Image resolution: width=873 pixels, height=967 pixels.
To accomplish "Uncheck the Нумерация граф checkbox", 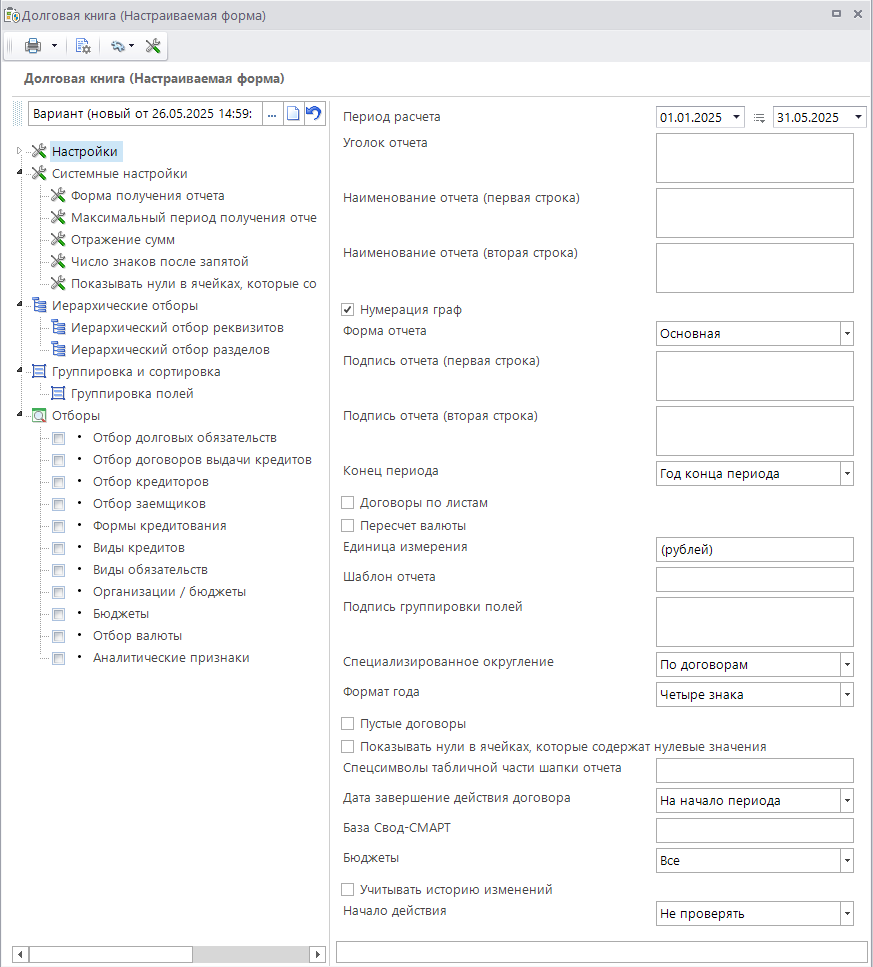I will (348, 310).
